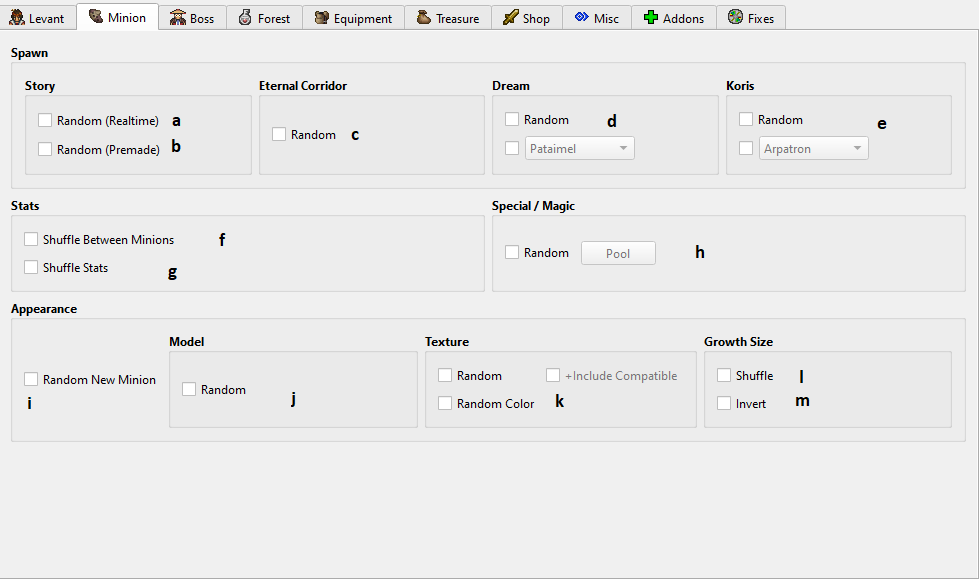Open the Shop tab
This screenshot has width=979, height=579.
click(x=527, y=17)
